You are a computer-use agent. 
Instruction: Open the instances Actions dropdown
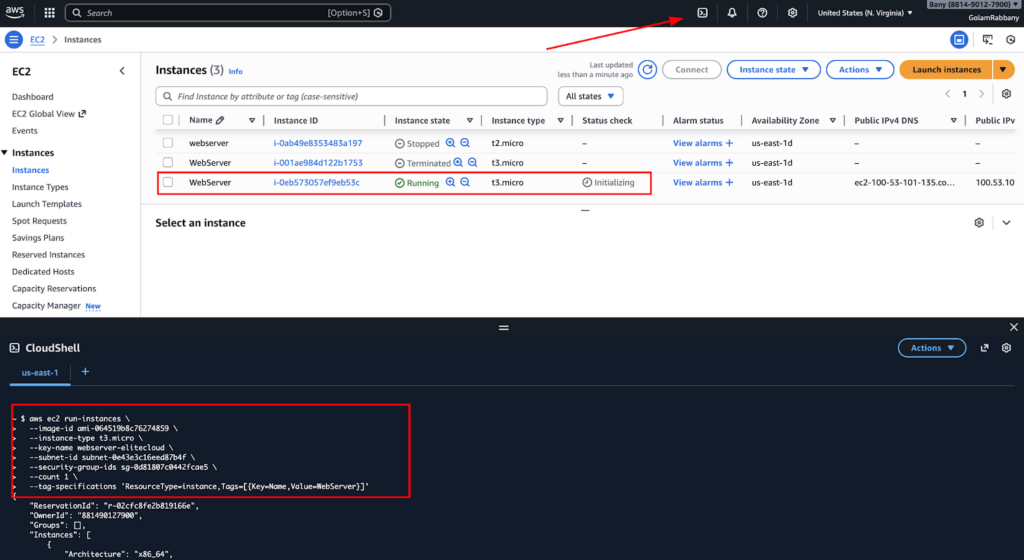859,70
